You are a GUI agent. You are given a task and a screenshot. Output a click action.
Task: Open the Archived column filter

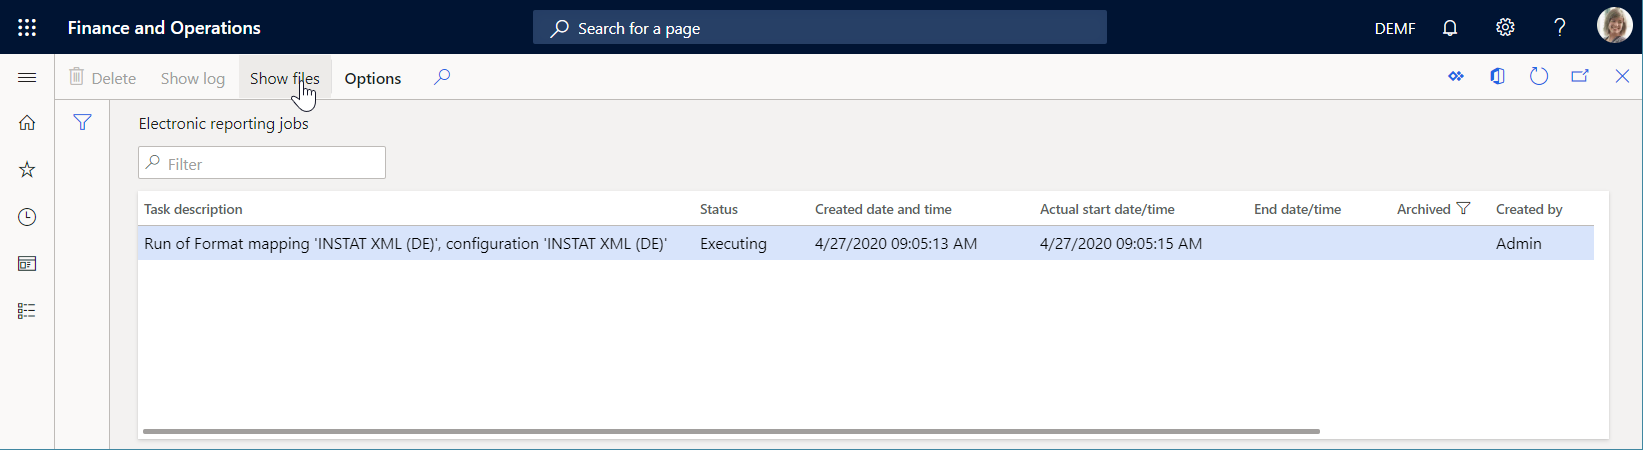[x=1464, y=209]
